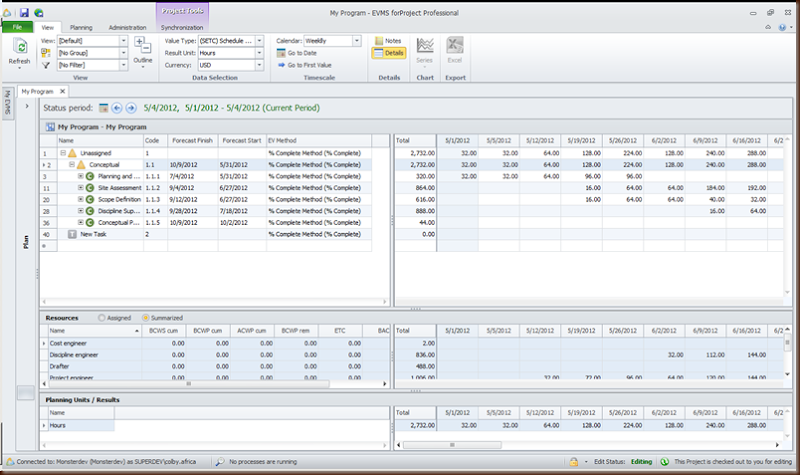Click the Save icon in title bar
The image size is (800, 475).
25,12
